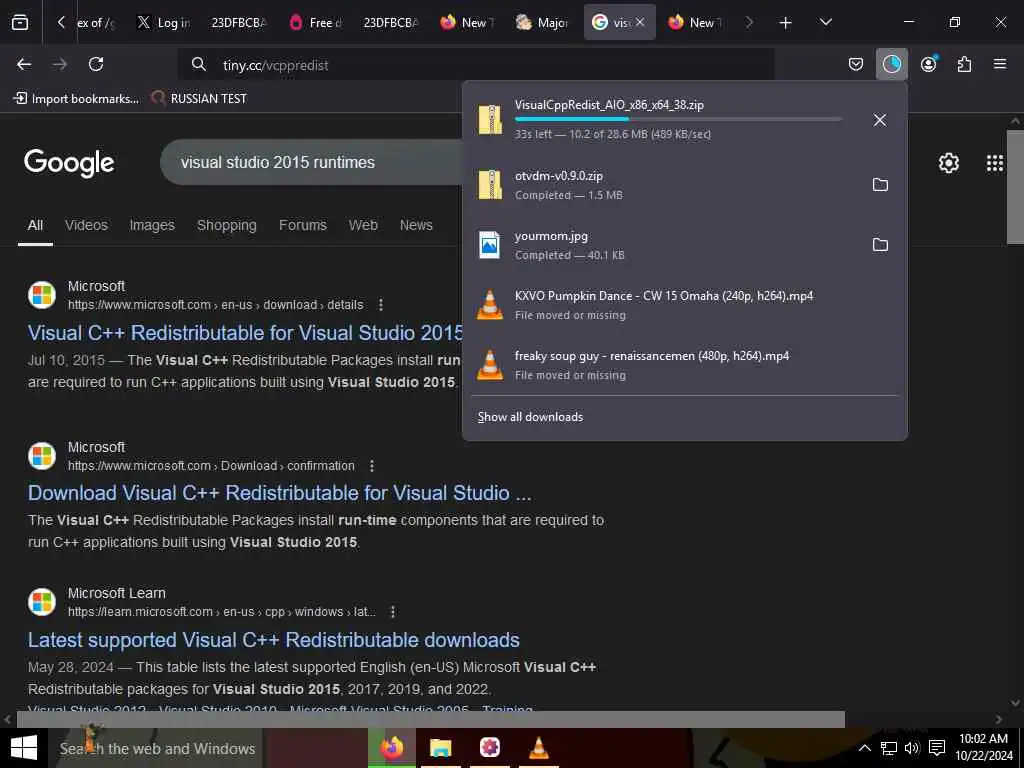Select the first 23DFBCBA tab
Screen dimensions: 1024x768
click(x=239, y=23)
